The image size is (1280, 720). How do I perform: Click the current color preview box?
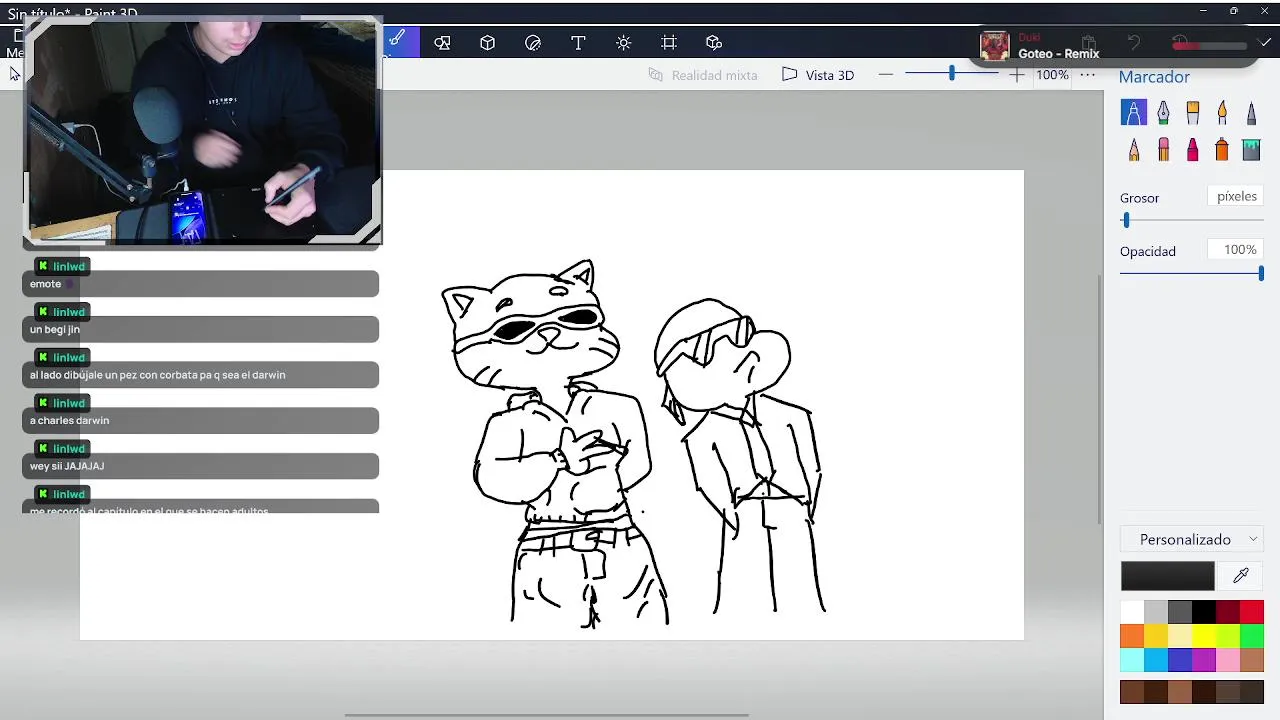[x=1167, y=576]
